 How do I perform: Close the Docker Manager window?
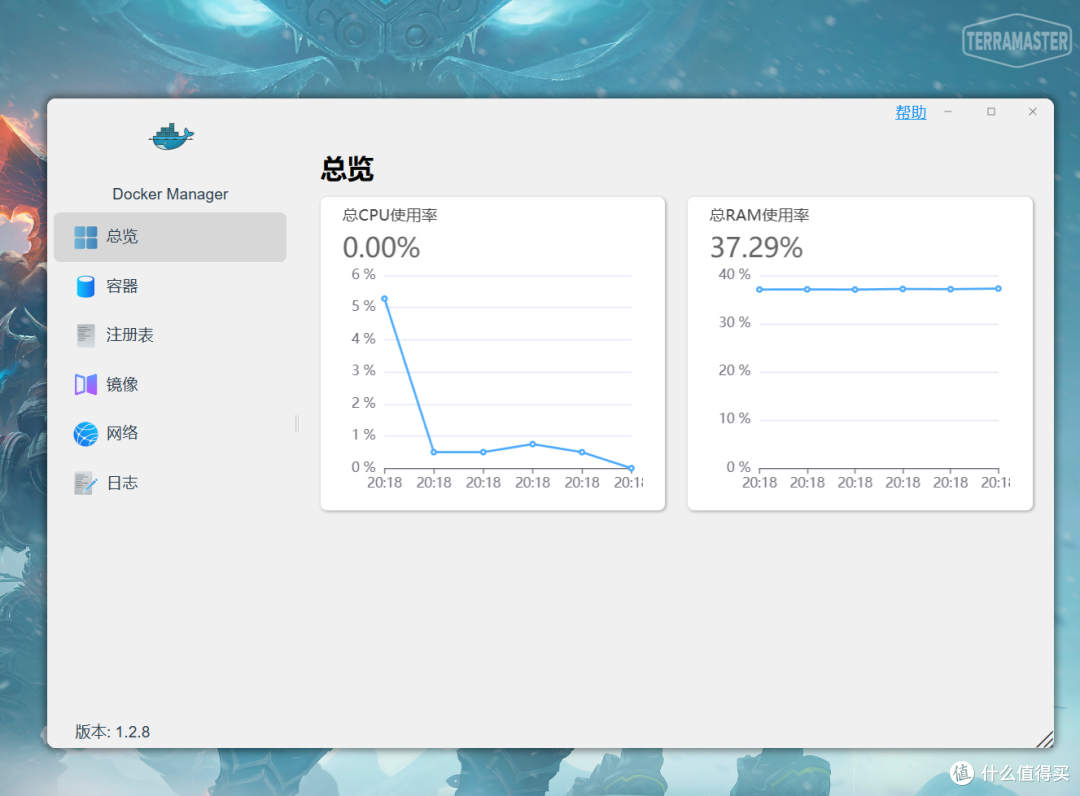tap(1032, 112)
